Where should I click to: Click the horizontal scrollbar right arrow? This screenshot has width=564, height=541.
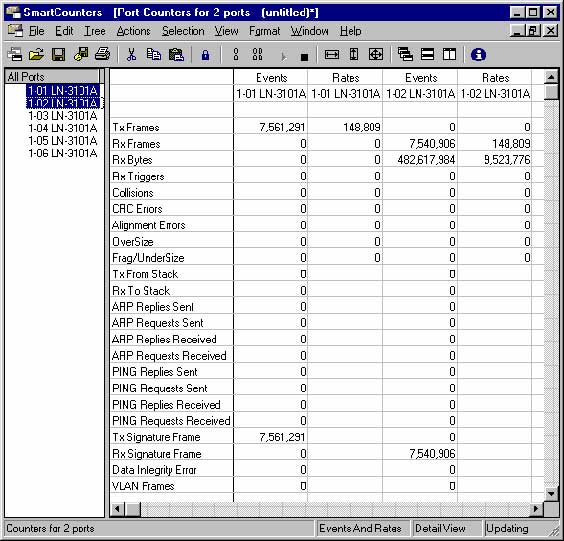537,509
